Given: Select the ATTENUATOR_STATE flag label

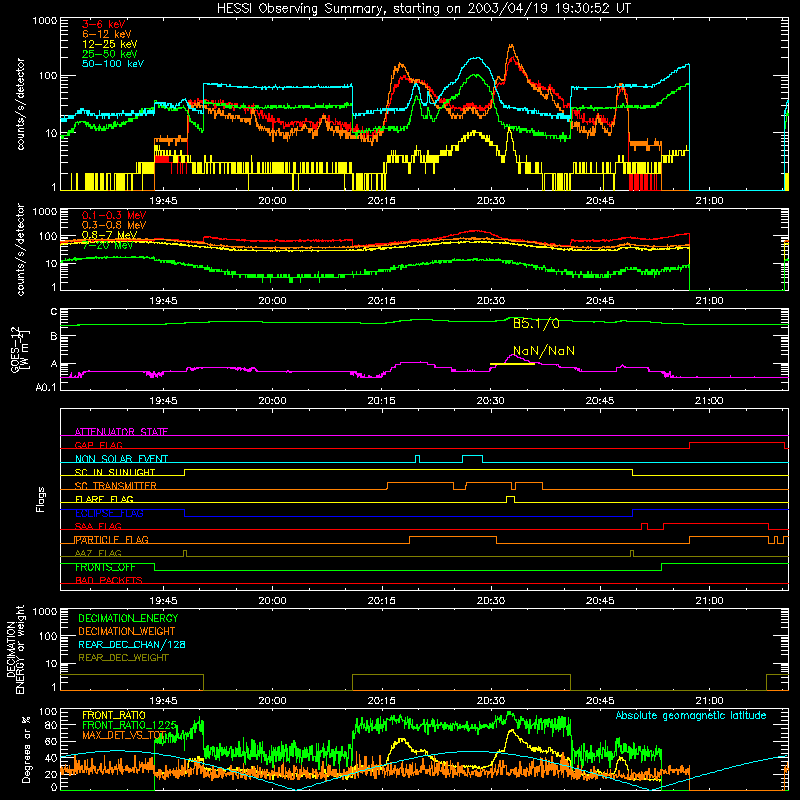Looking at the screenshot, I should tap(121, 432).
